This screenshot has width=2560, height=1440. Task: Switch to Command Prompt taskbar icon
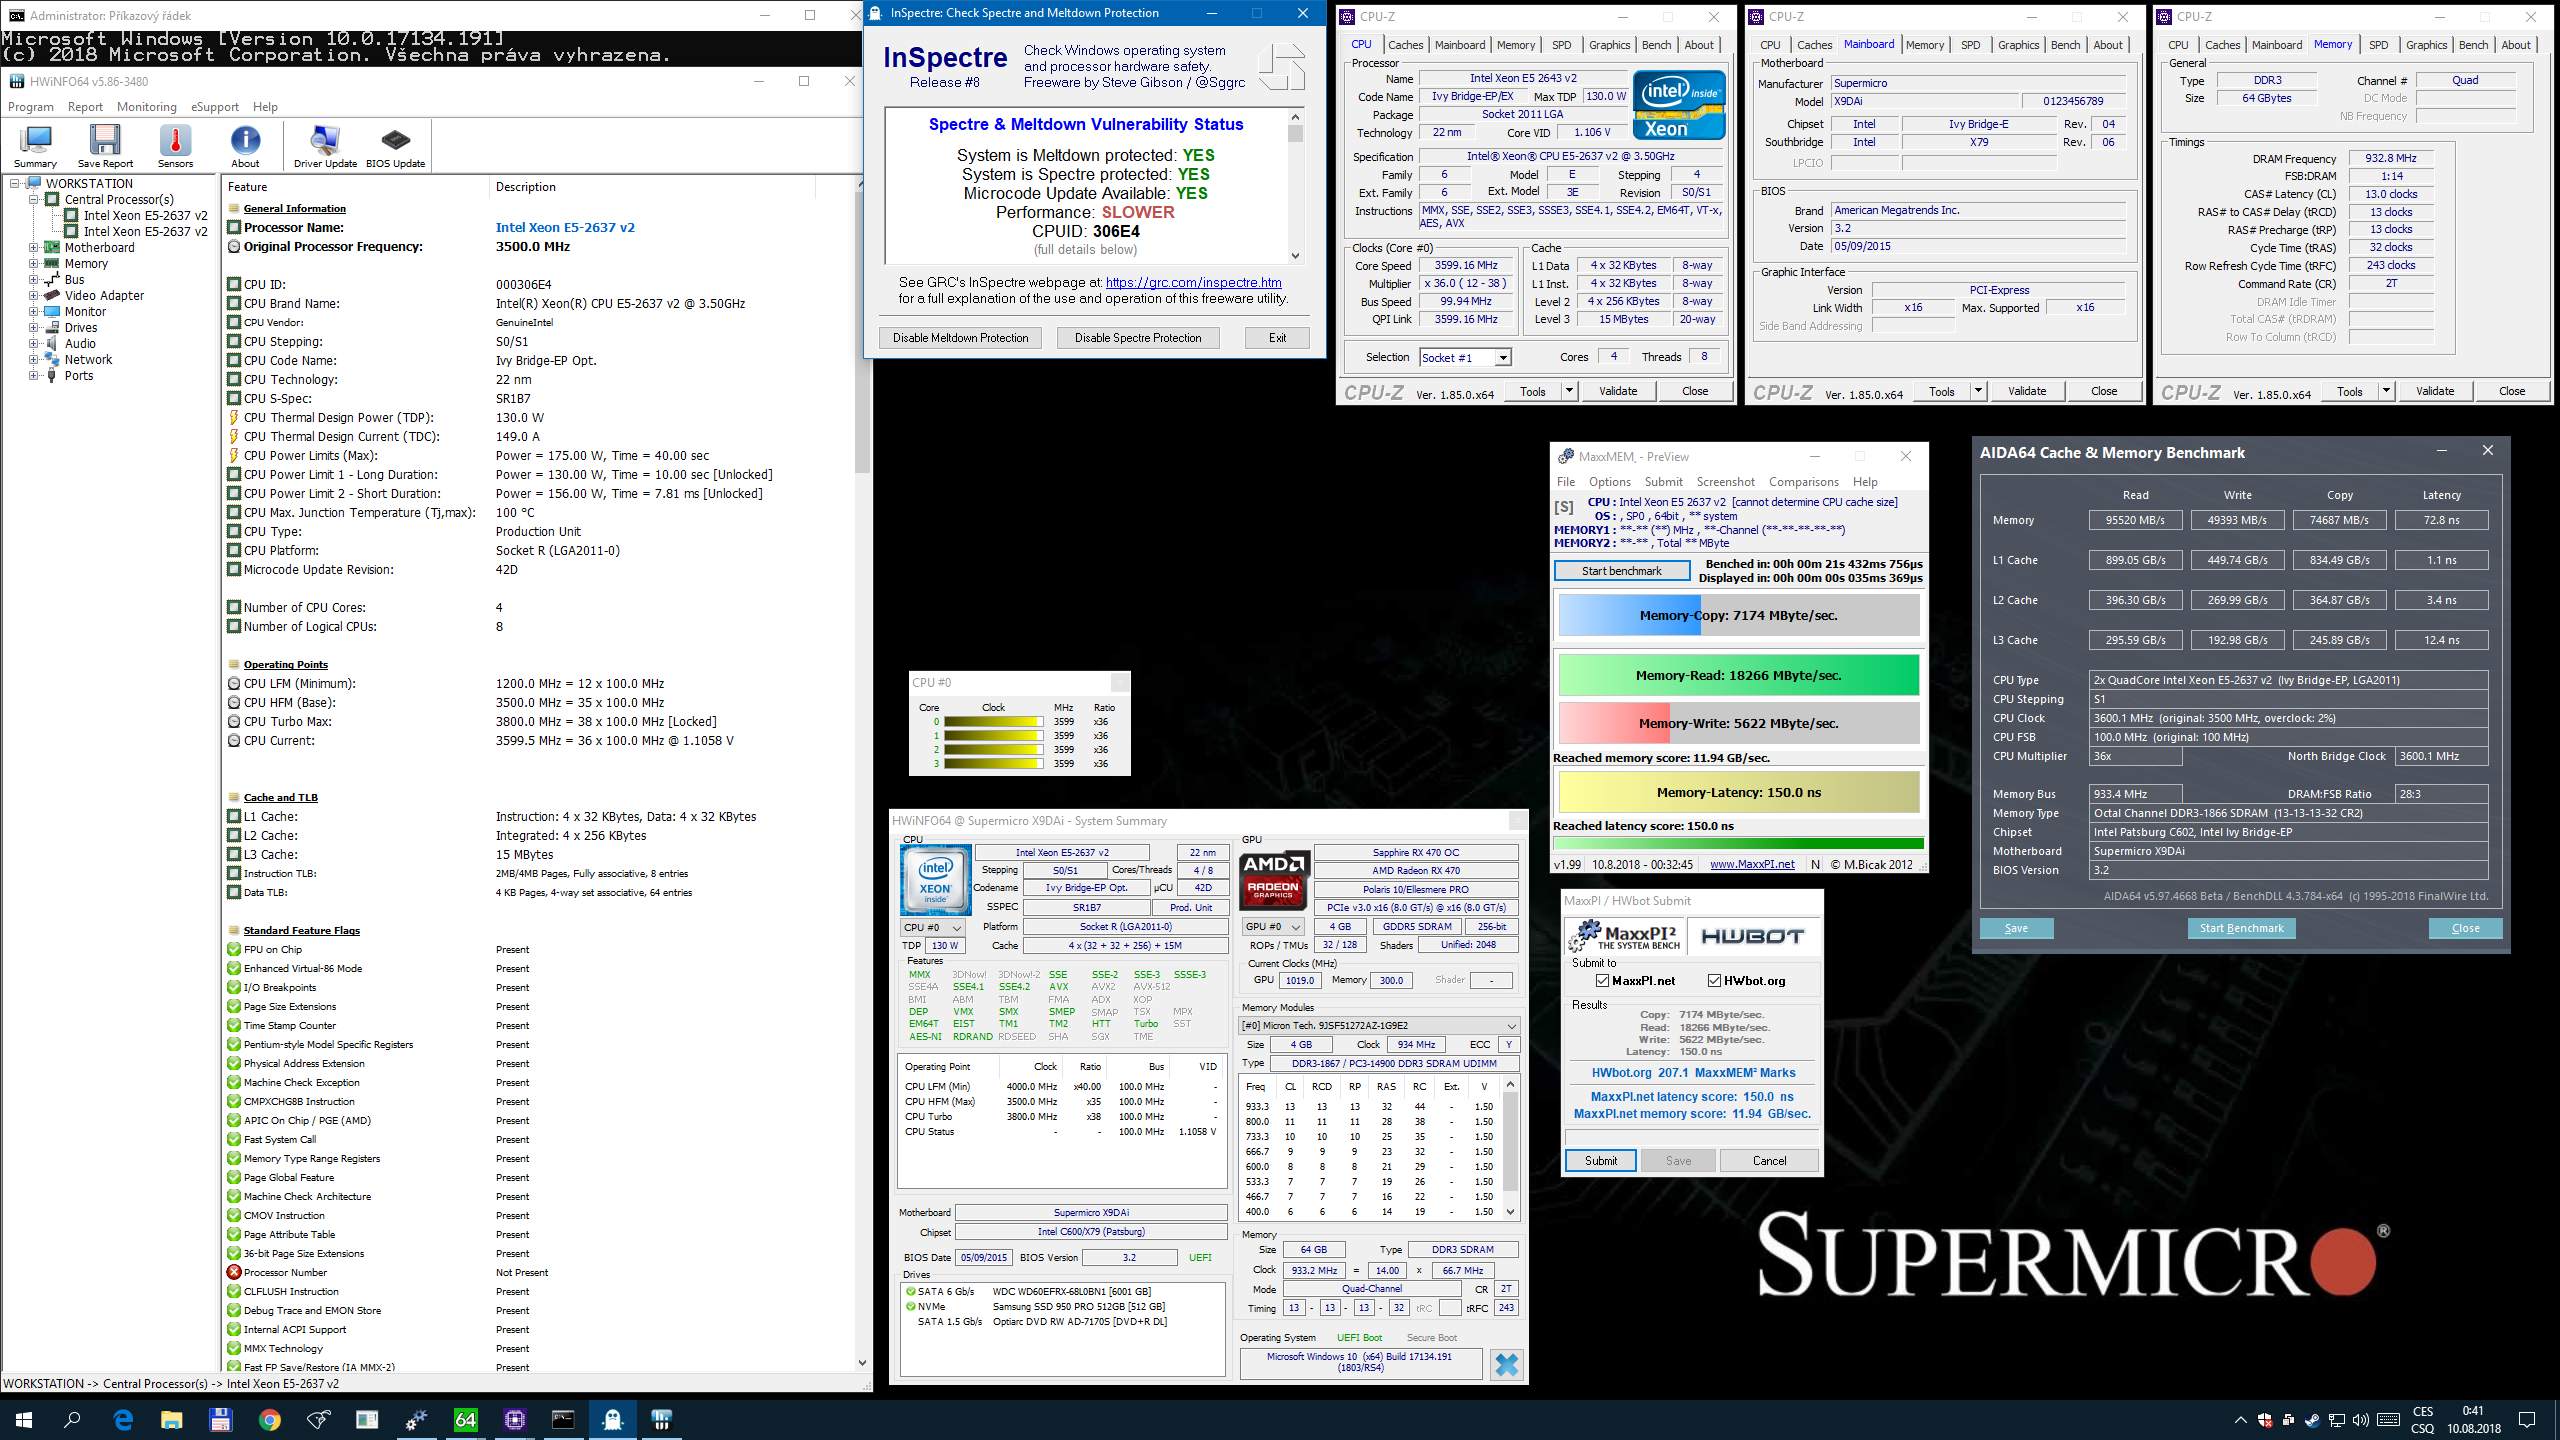[x=563, y=1419]
